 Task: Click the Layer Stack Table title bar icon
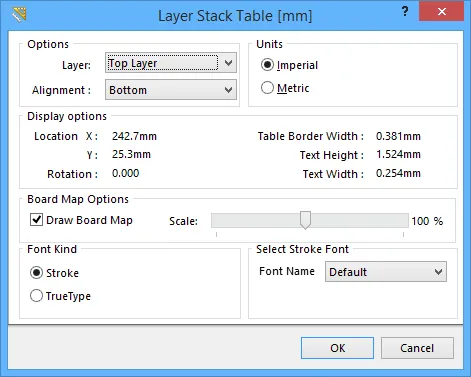pos(19,14)
